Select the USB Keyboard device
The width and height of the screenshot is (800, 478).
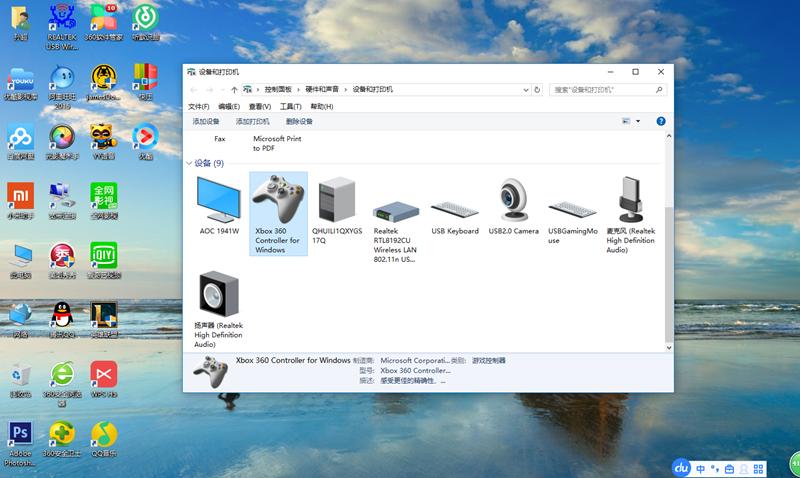454,212
